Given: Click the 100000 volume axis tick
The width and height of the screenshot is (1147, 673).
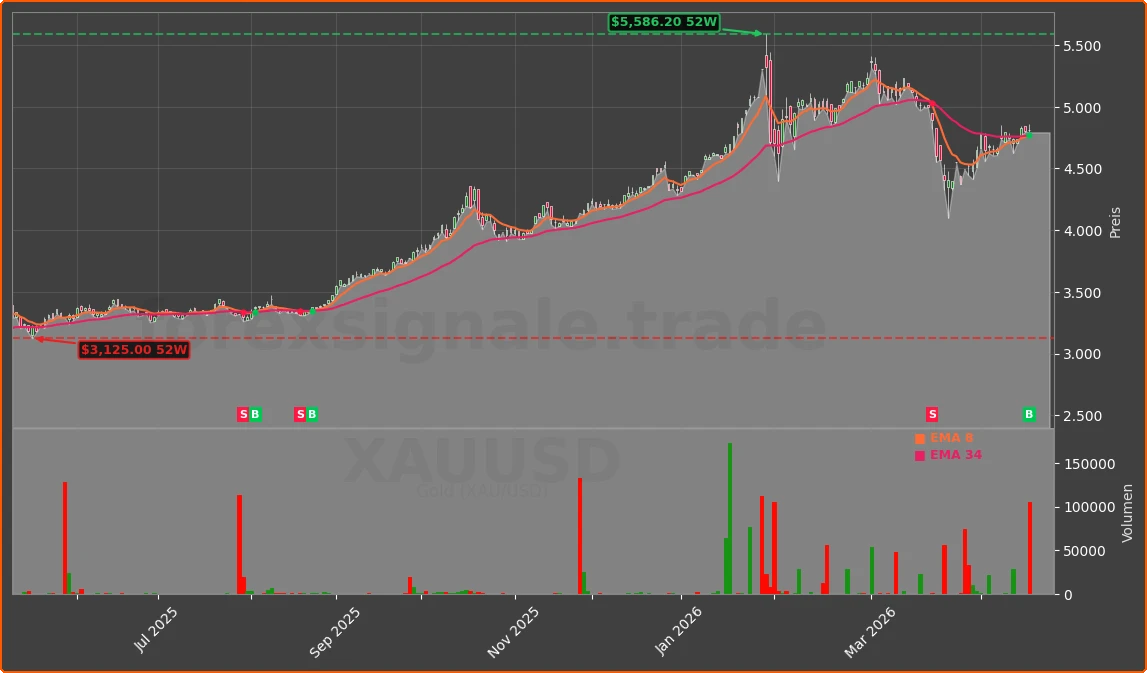Looking at the screenshot, I should (1088, 508).
